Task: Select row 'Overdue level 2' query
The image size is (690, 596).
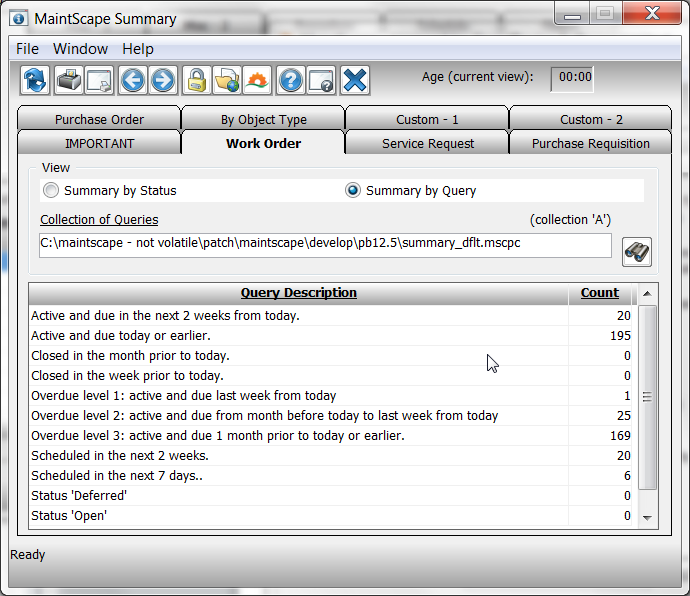Action: click(330, 416)
